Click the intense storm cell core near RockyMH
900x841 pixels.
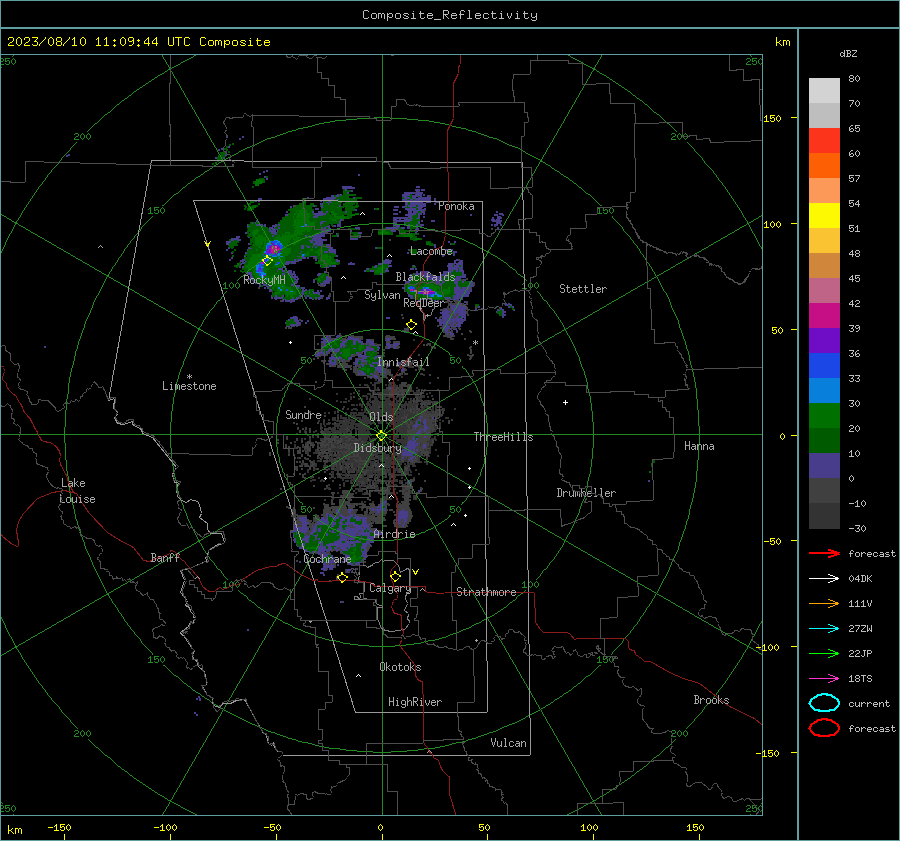point(273,249)
